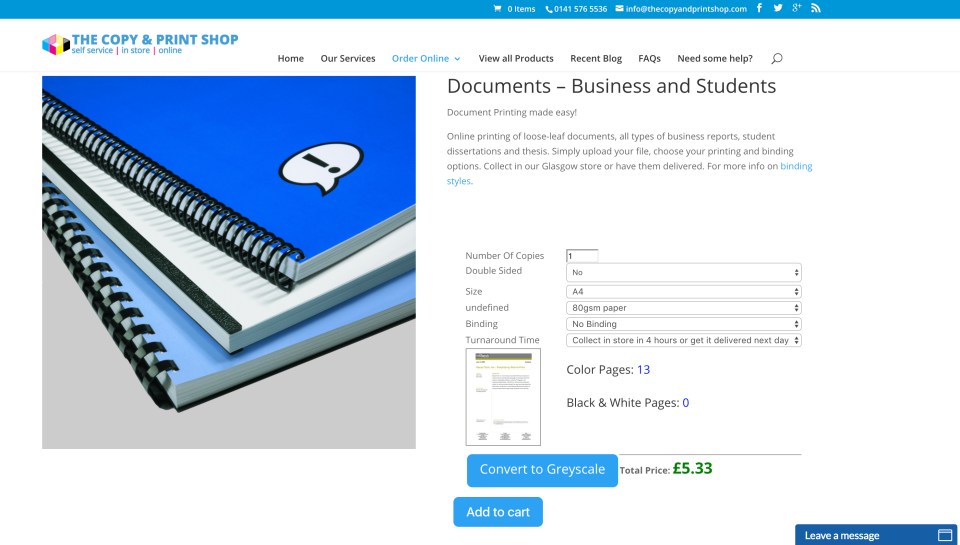960x545 pixels.
Task: Open Need some help? menu item
Action: pyautogui.click(x=715, y=59)
